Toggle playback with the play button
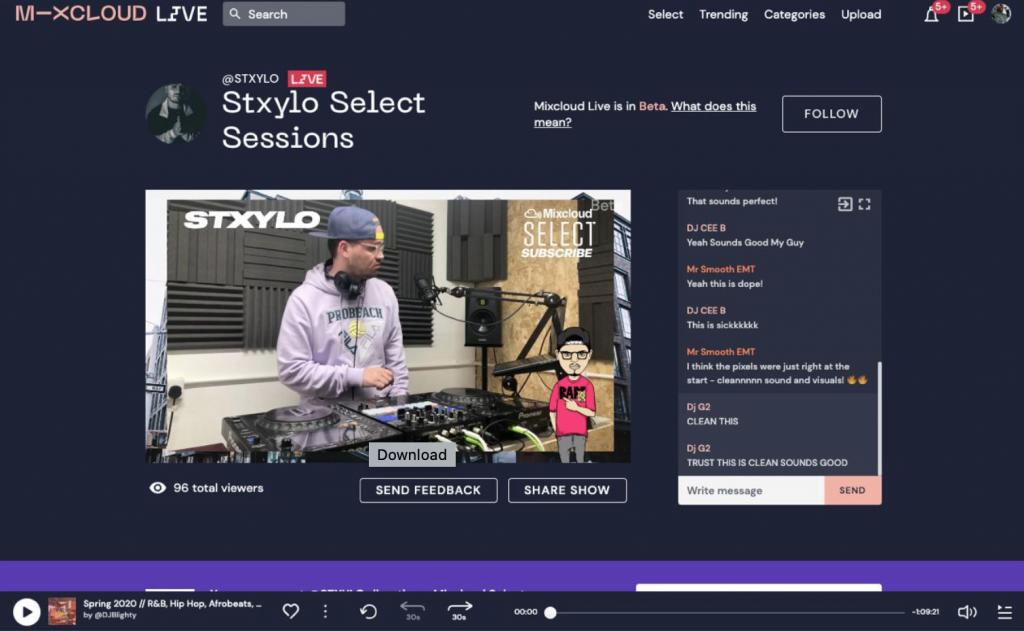The height and width of the screenshot is (631, 1024). tap(27, 611)
